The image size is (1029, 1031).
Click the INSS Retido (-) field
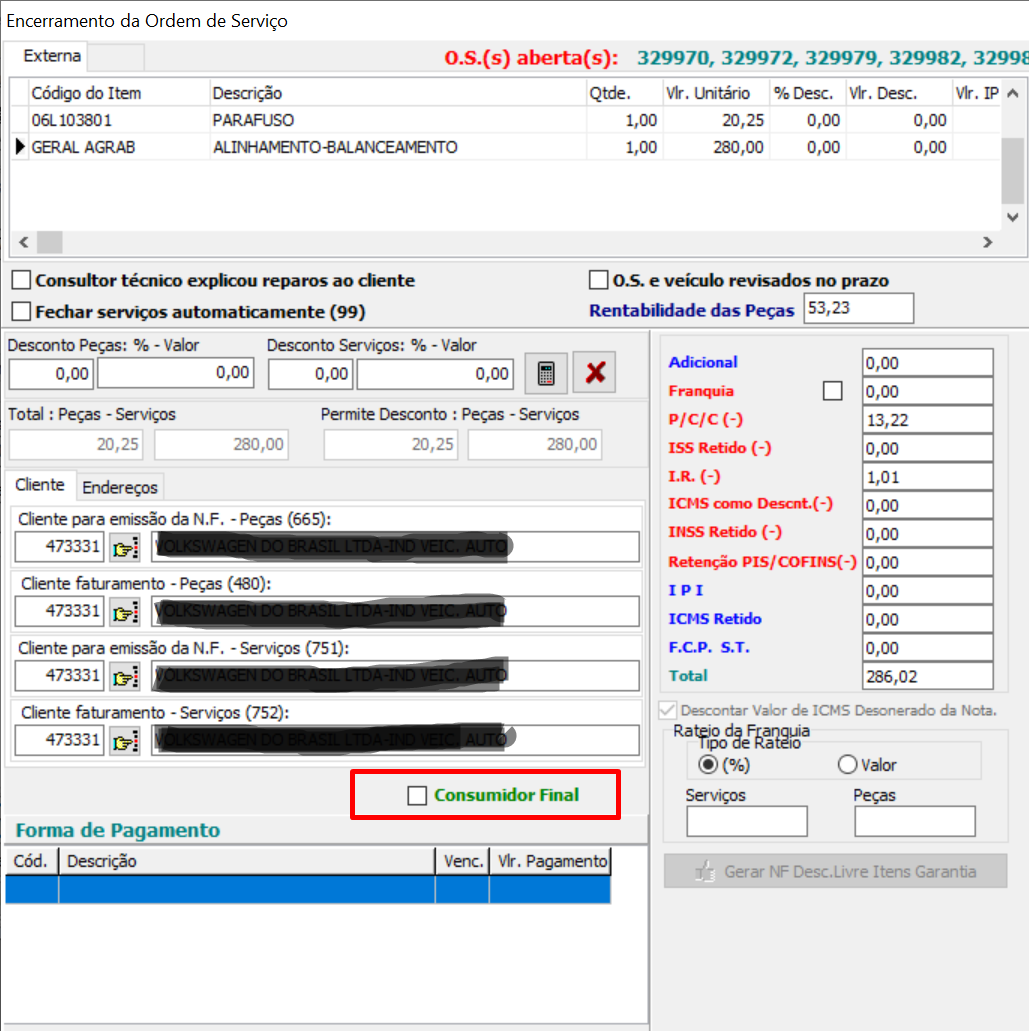927,534
